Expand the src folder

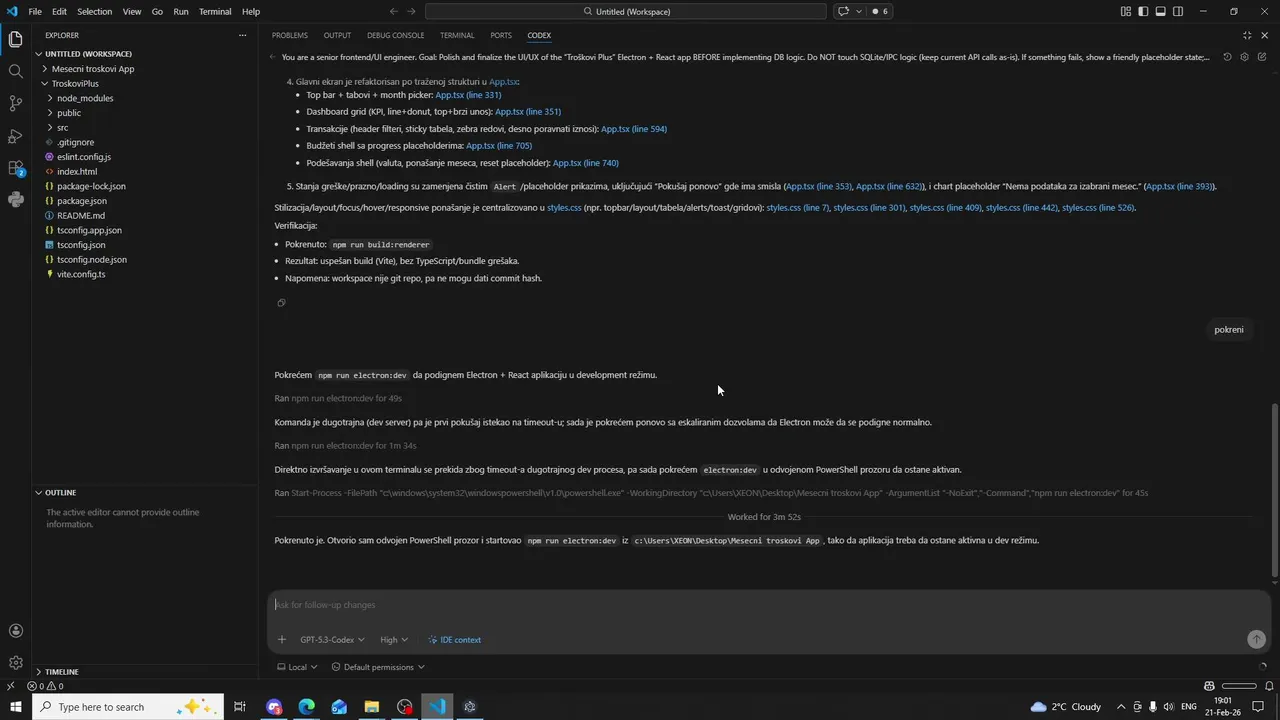coord(145,127)
